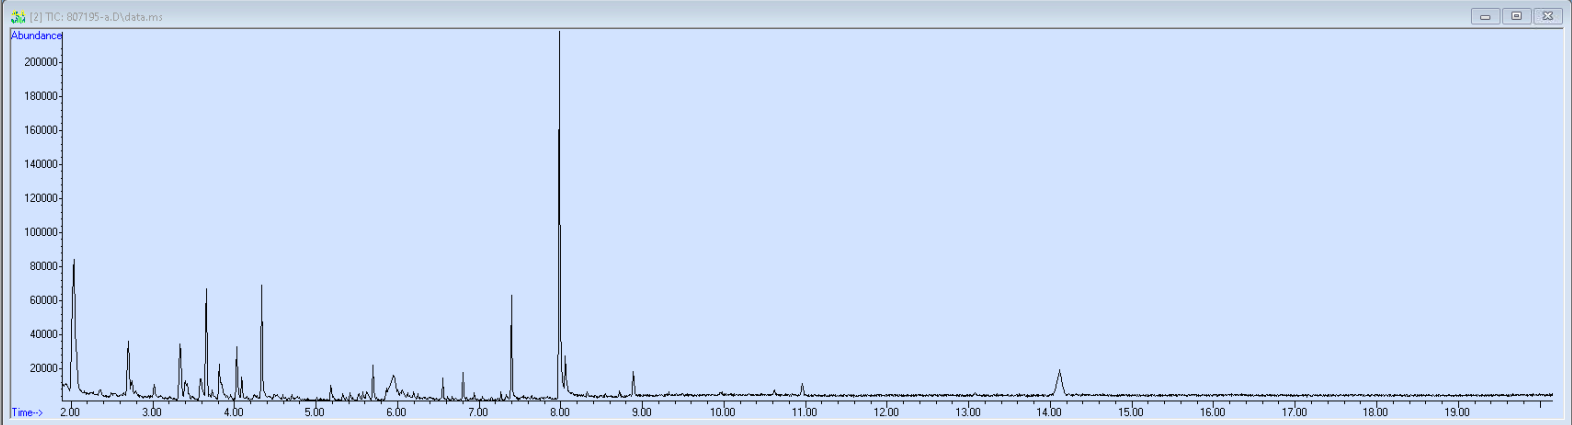
Task: Click the 160000 abundance tick label
Action: 41,130
